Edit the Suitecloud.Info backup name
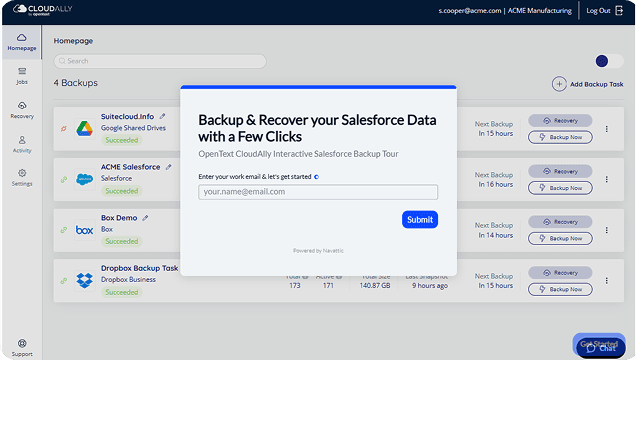 tap(163, 116)
